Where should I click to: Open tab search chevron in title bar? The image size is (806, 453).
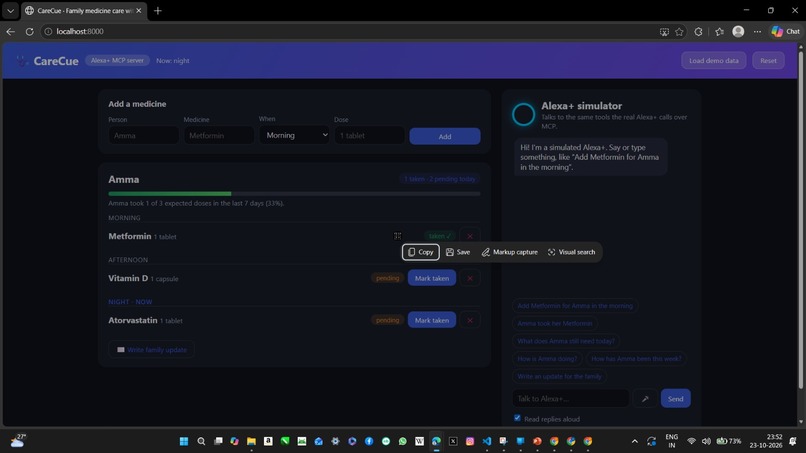coord(10,10)
